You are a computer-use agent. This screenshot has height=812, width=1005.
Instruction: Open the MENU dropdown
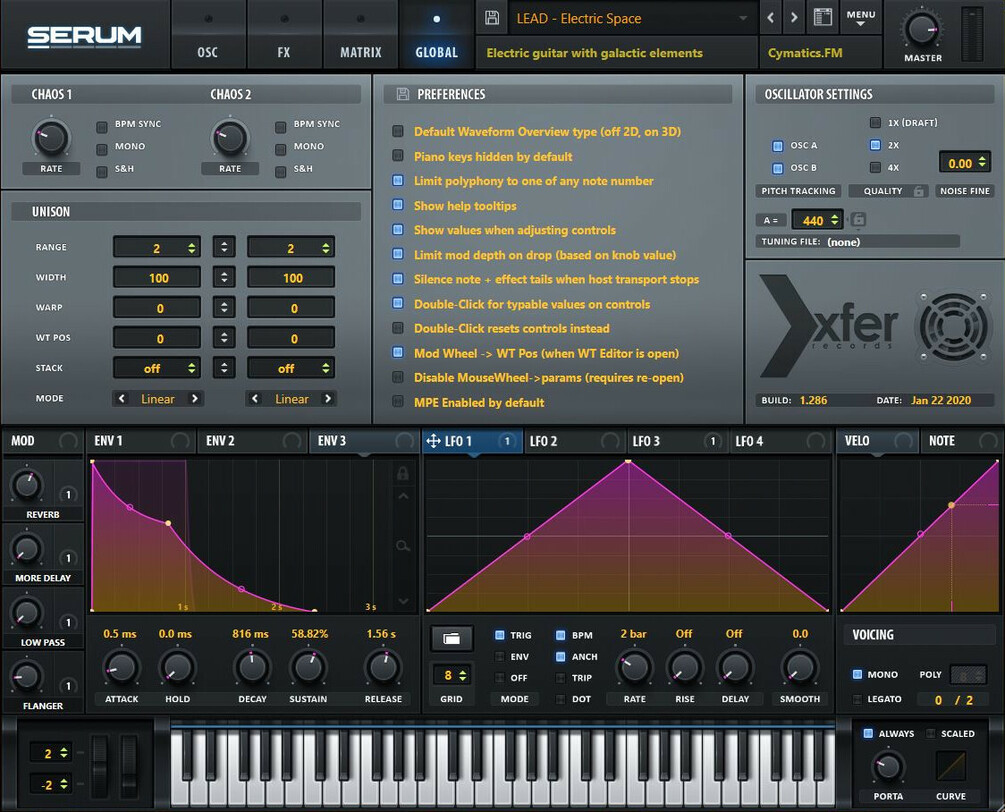860,18
